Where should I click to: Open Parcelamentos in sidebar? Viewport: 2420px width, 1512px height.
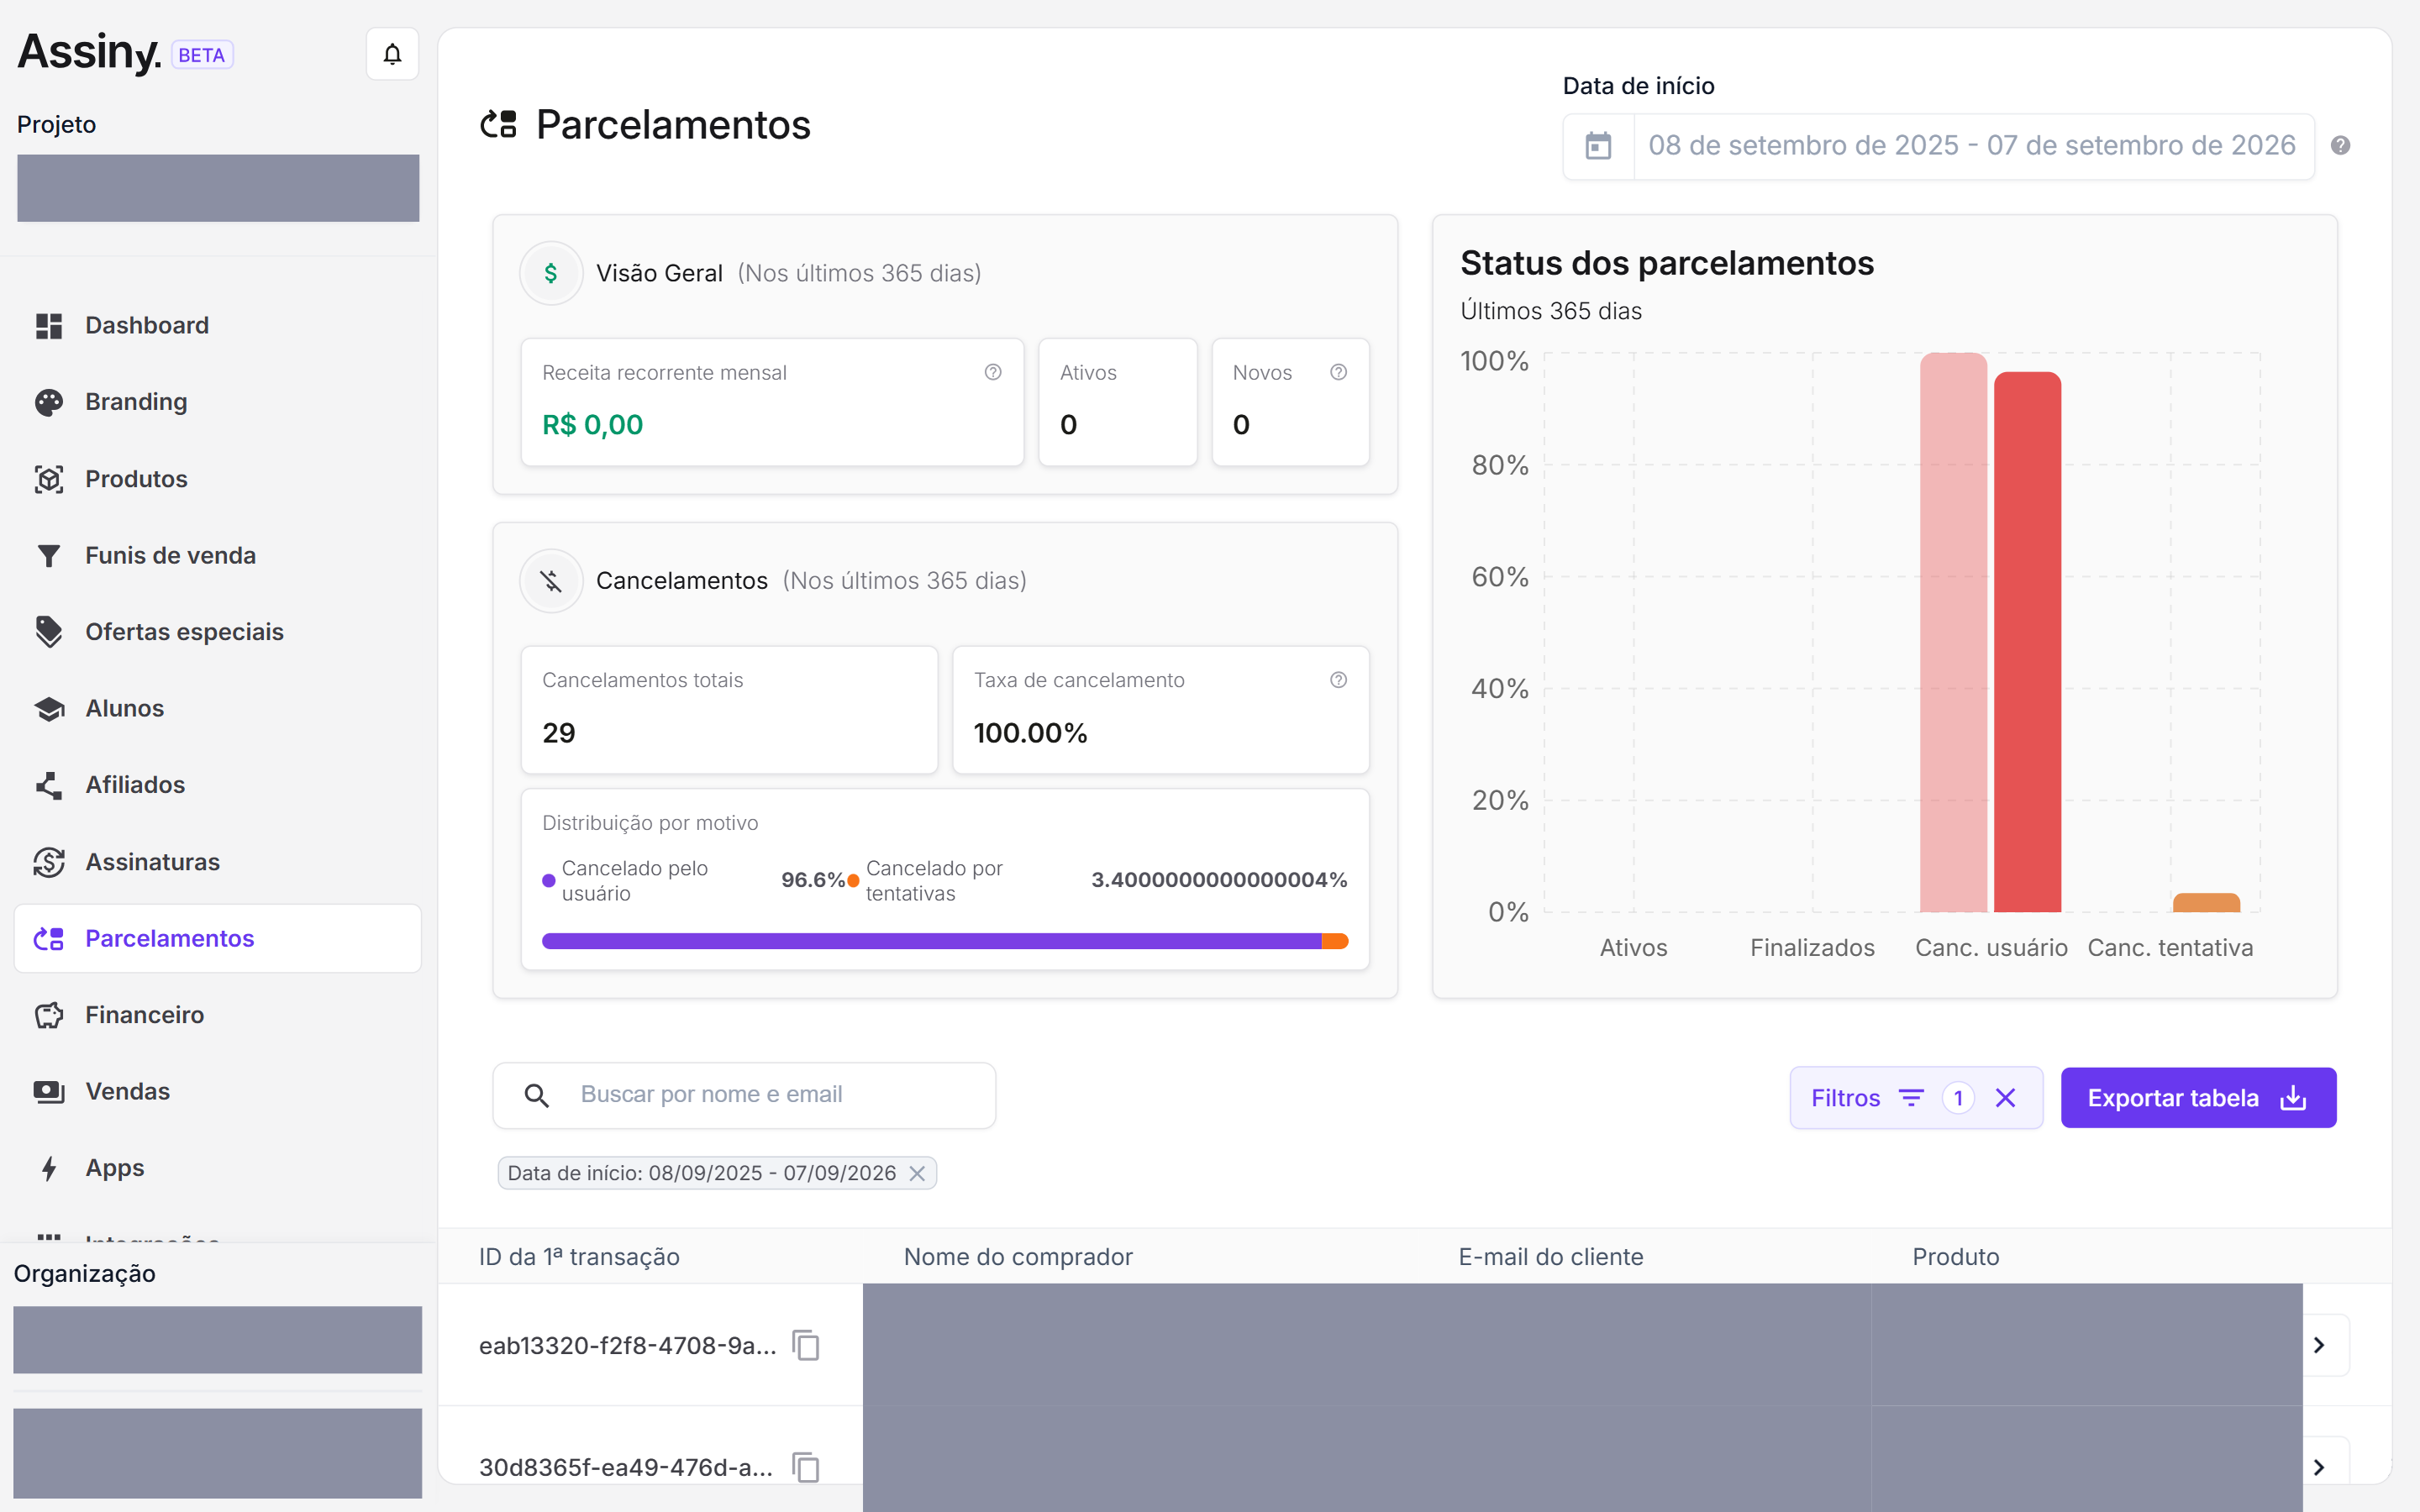(218, 939)
